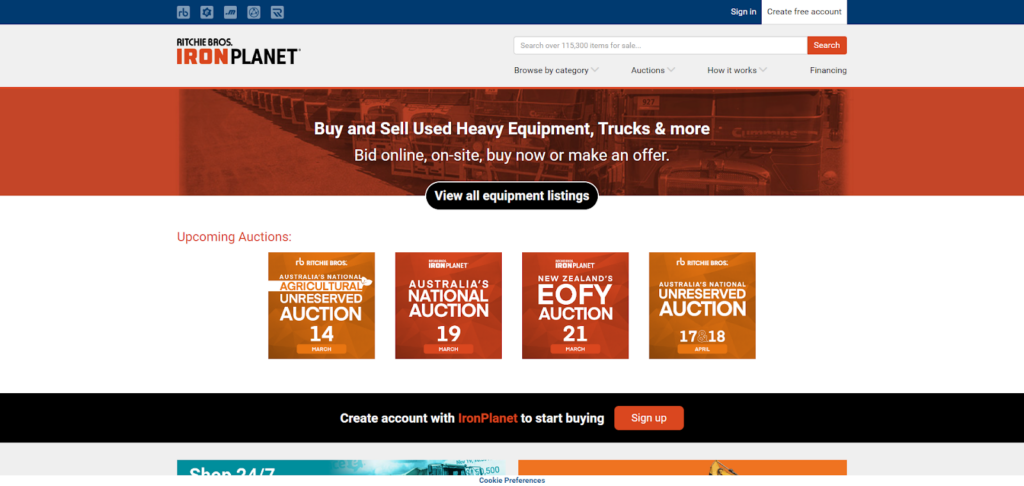The image size is (1024, 486).
Task: Click the circular brand icon in top bar
Action: click(x=254, y=12)
